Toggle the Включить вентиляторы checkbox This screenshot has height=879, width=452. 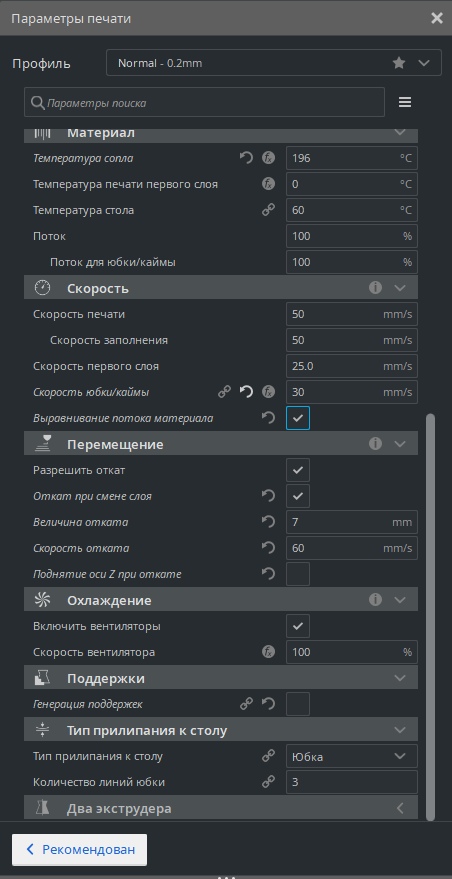(x=298, y=626)
